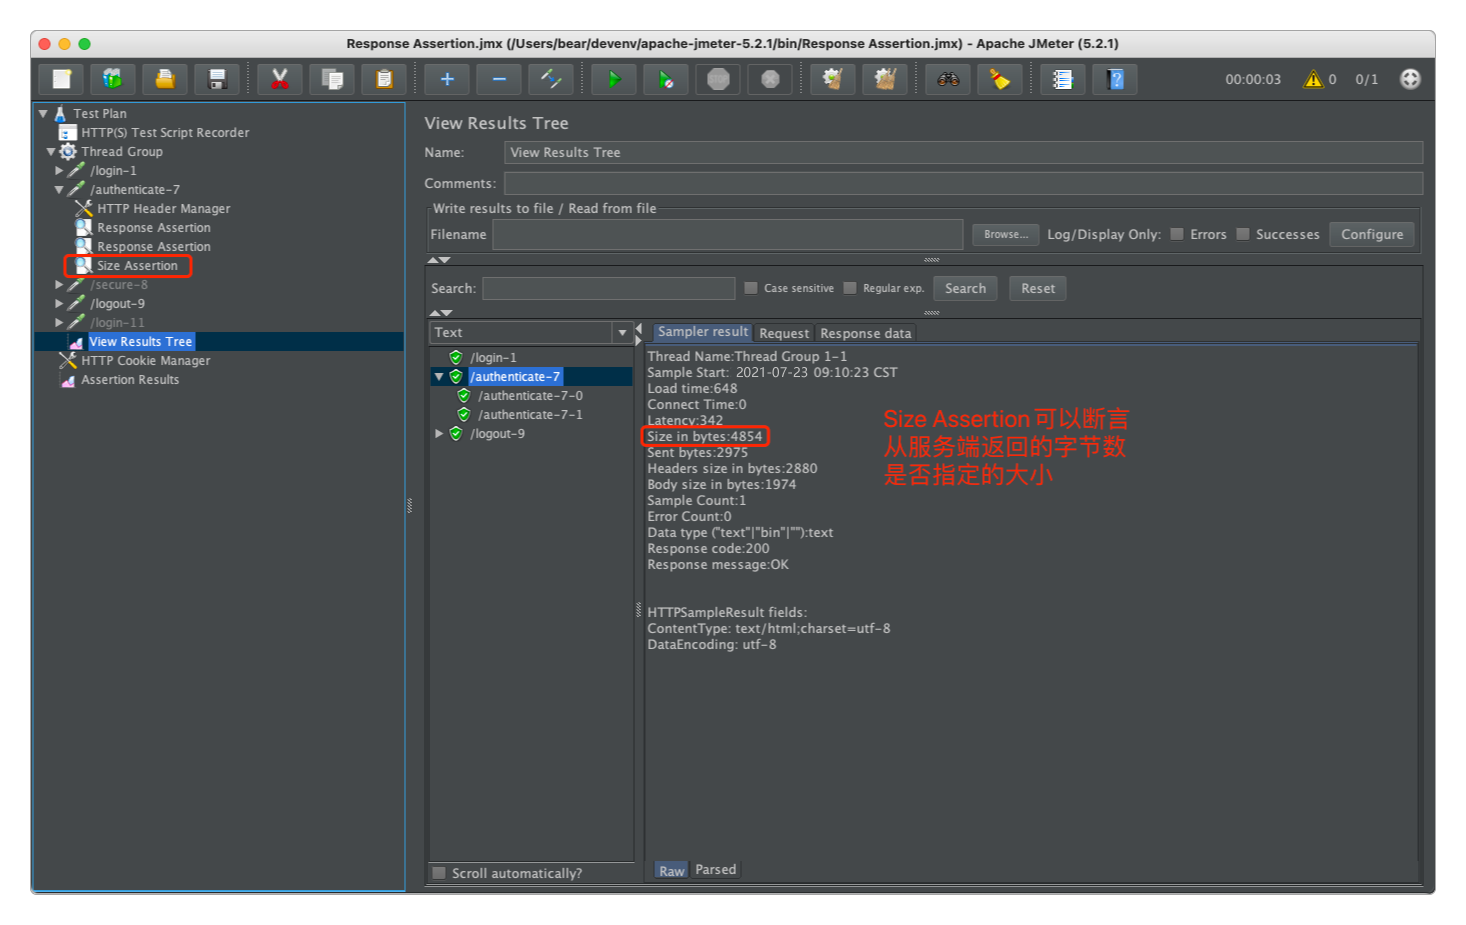The height and width of the screenshot is (925, 1466).
Task: Expand the /login-1 node in test plan
Action: point(59,171)
